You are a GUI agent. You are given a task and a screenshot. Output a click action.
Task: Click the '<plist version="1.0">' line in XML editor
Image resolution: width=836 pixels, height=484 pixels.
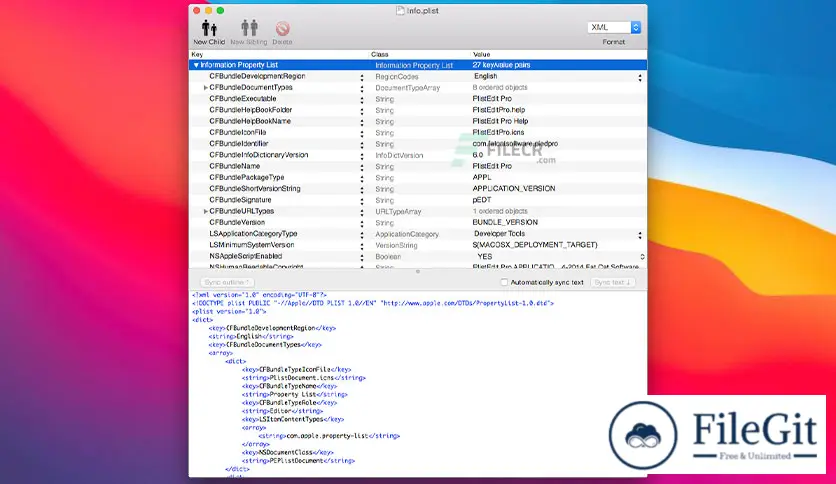tap(229, 311)
